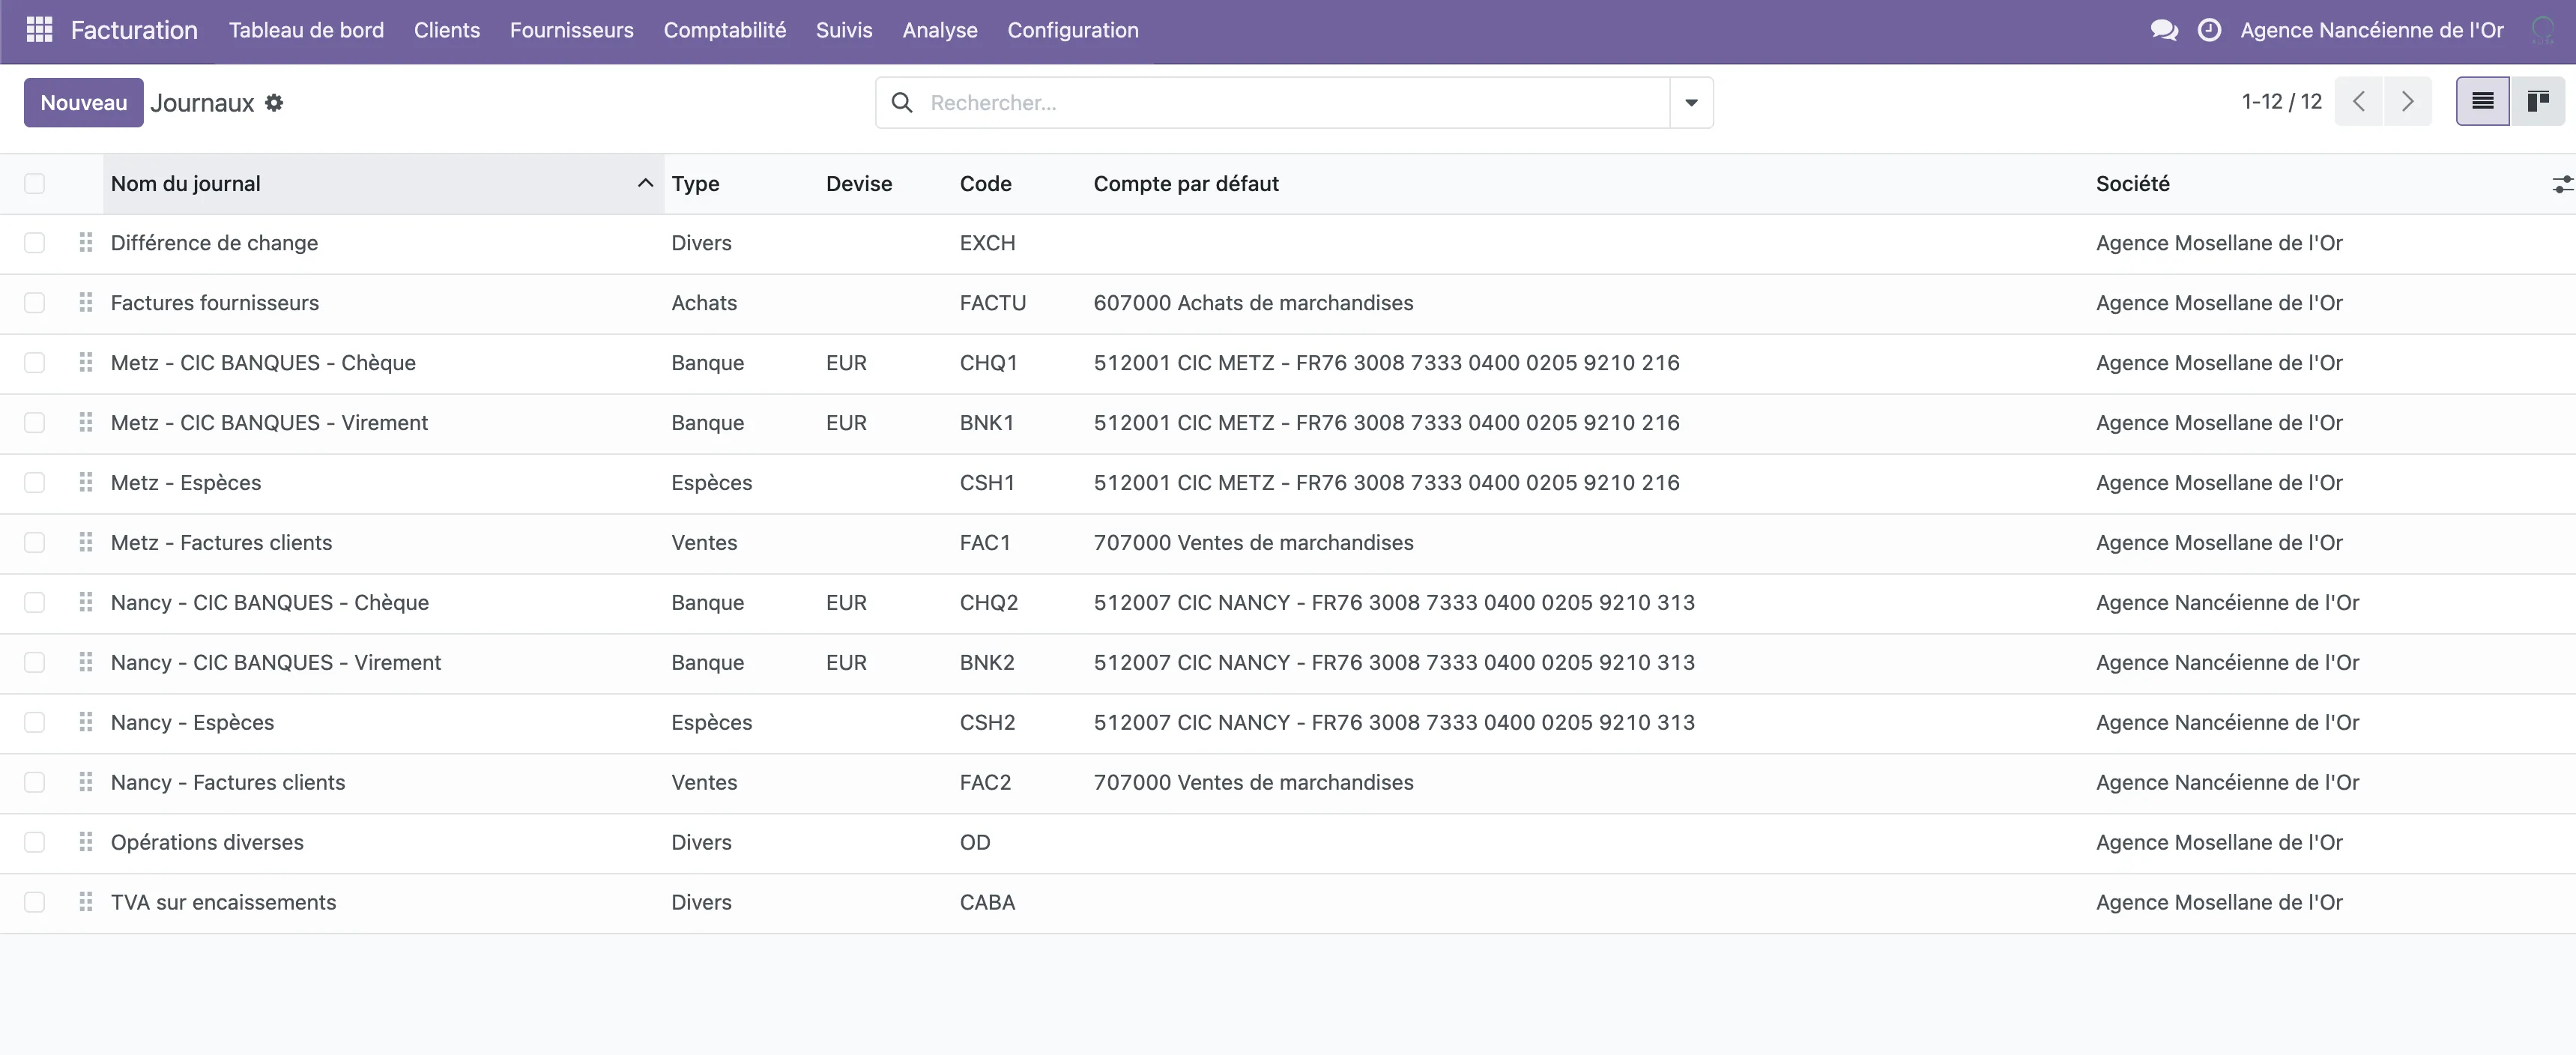The height and width of the screenshot is (1055, 2576).
Task: Sort by Code column header
Action: coord(985,184)
